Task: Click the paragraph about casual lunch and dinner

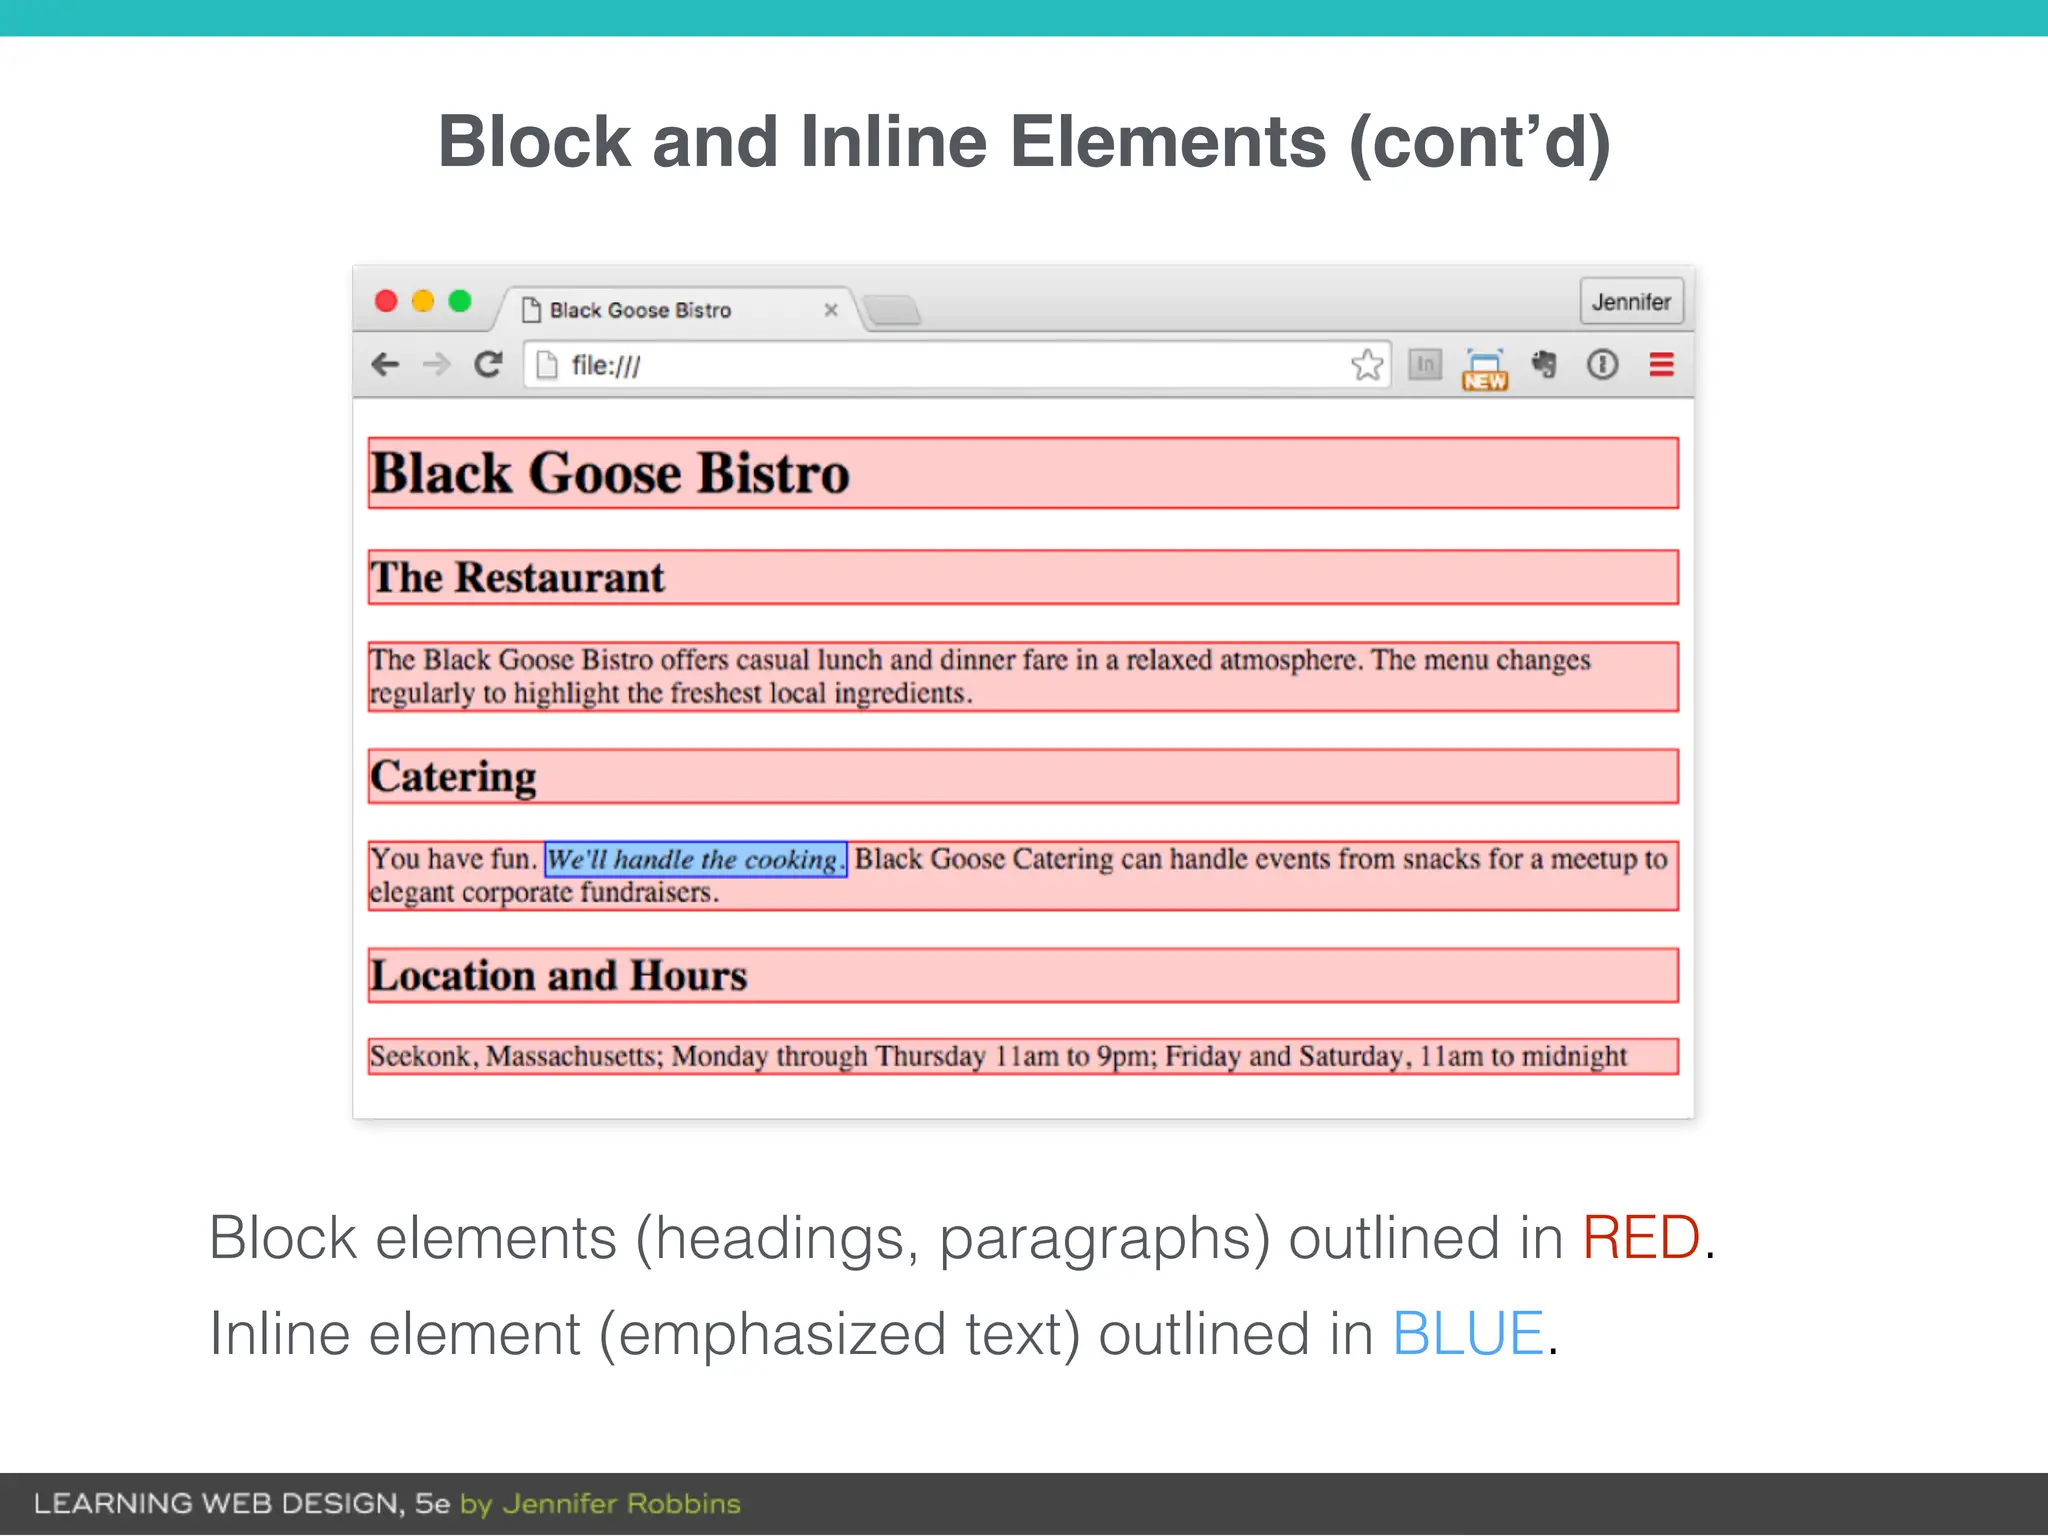Action: coord(1023,677)
